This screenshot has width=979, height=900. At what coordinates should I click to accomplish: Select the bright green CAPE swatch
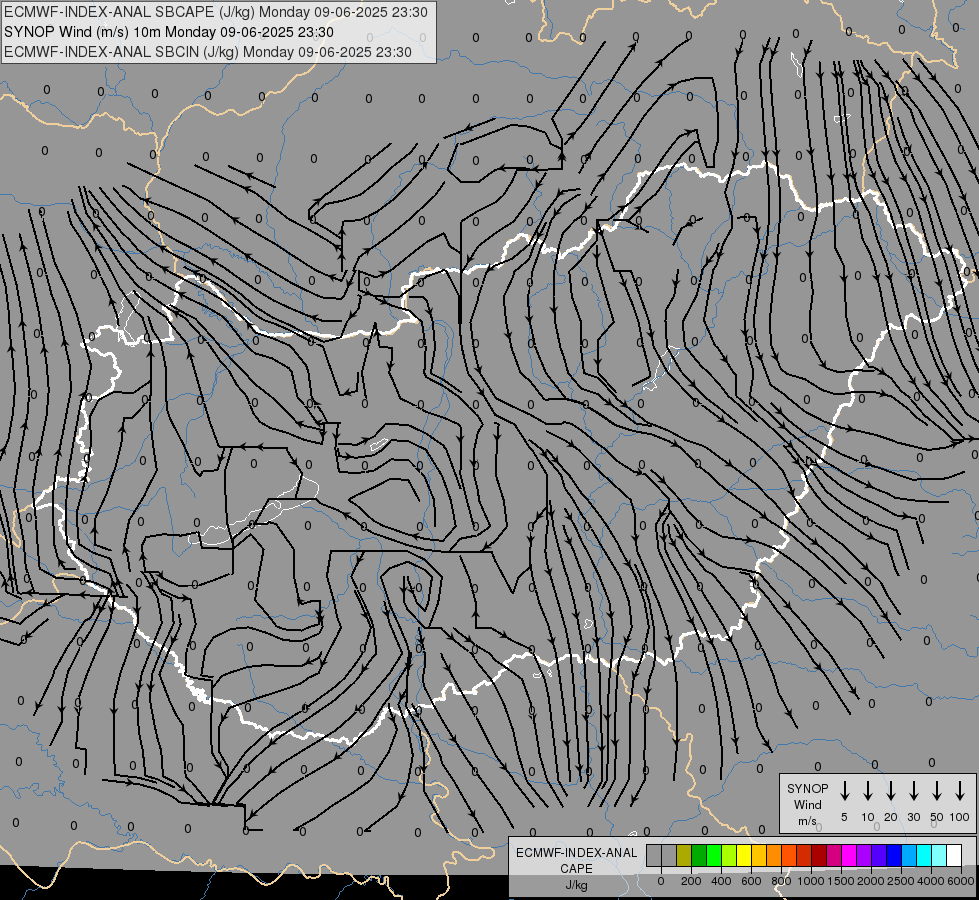tap(714, 855)
